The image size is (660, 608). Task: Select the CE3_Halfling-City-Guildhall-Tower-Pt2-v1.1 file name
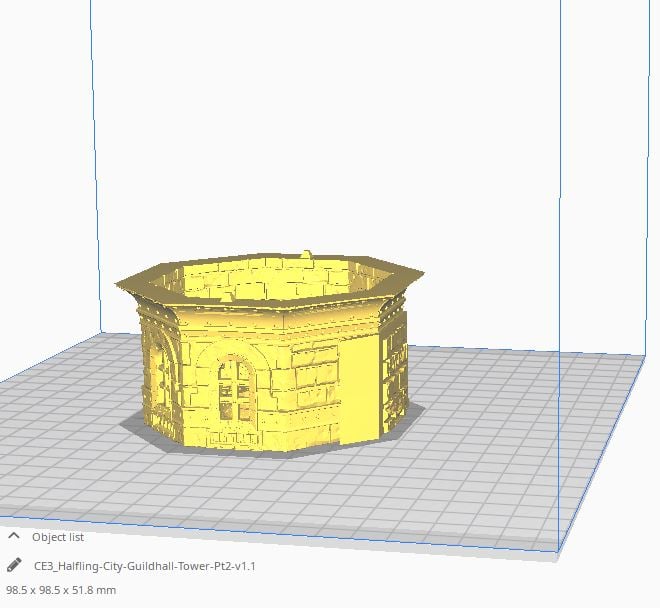tap(145, 566)
